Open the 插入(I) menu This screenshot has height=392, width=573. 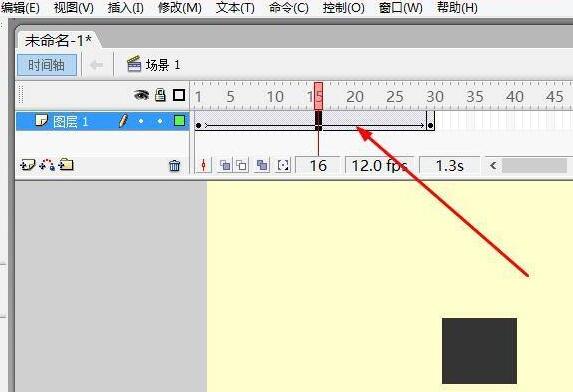coord(125,7)
